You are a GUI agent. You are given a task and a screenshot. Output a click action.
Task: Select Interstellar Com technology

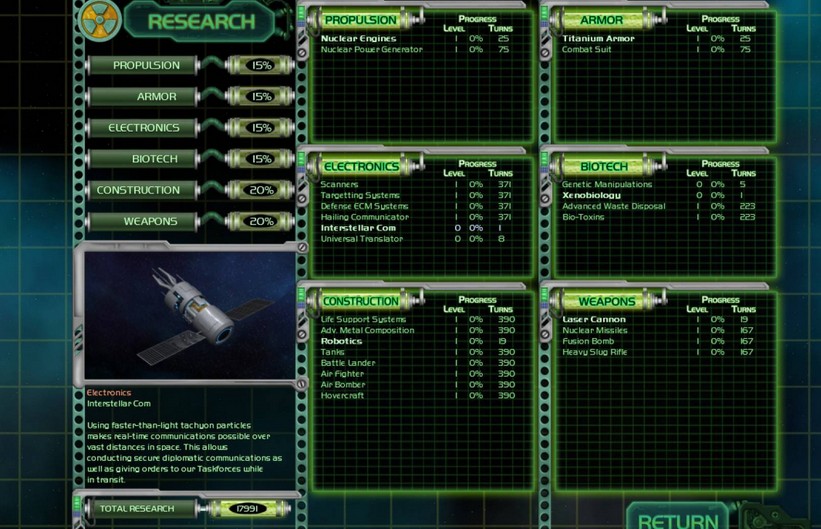point(359,228)
